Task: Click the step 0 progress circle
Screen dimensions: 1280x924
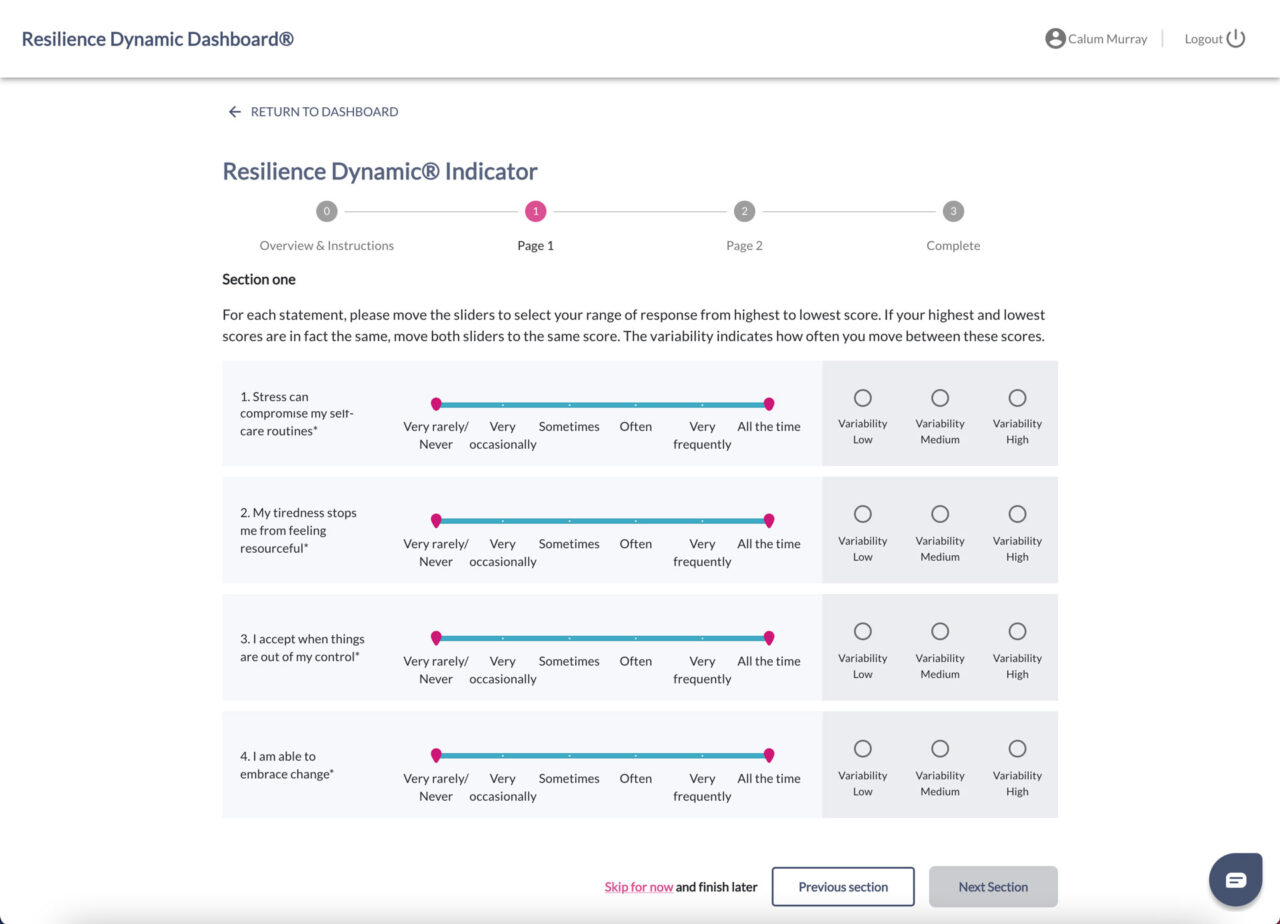Action: tap(326, 211)
